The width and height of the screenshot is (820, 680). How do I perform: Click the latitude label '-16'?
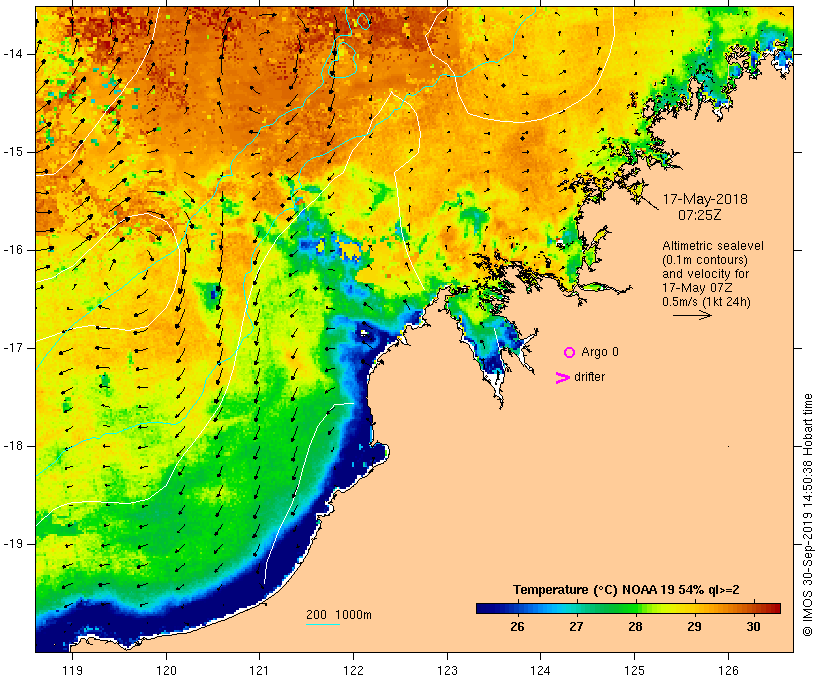pyautogui.click(x=13, y=250)
